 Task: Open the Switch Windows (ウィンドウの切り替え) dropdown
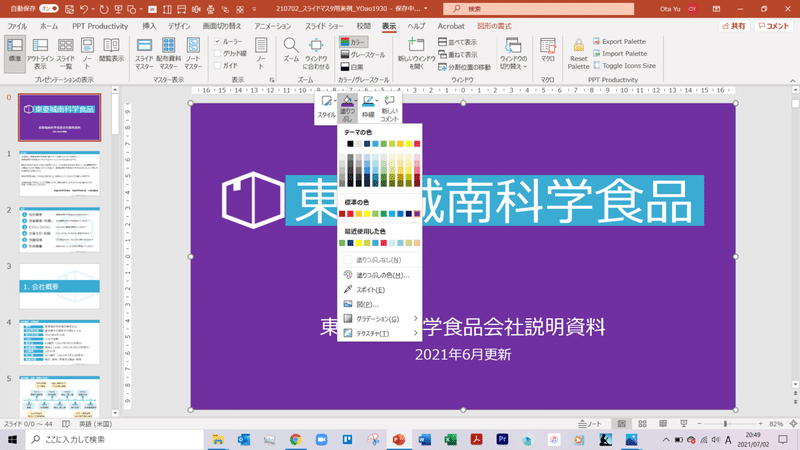pos(513,53)
